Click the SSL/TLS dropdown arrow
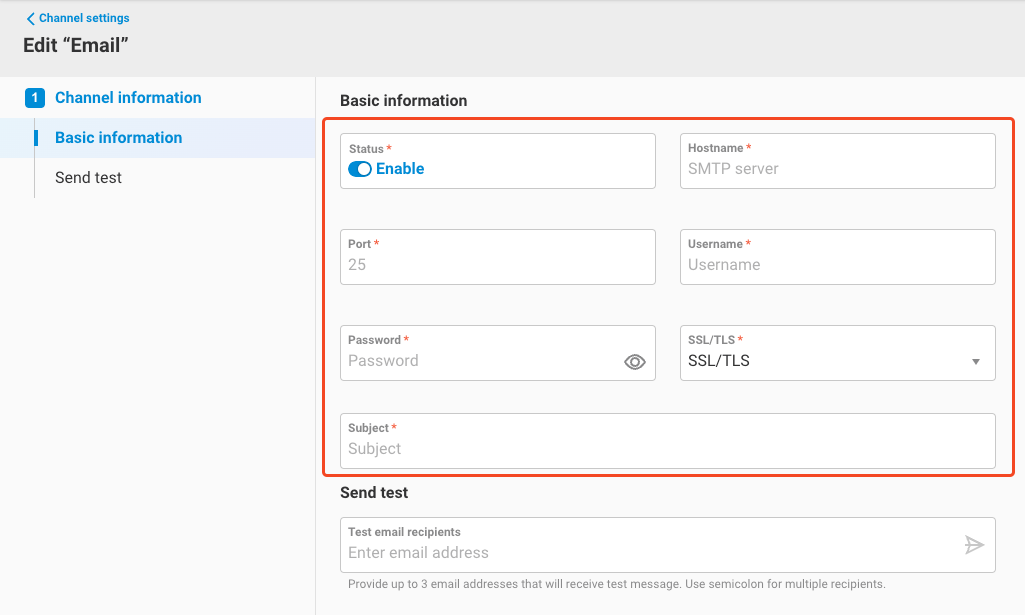1025x615 pixels. coord(976,362)
